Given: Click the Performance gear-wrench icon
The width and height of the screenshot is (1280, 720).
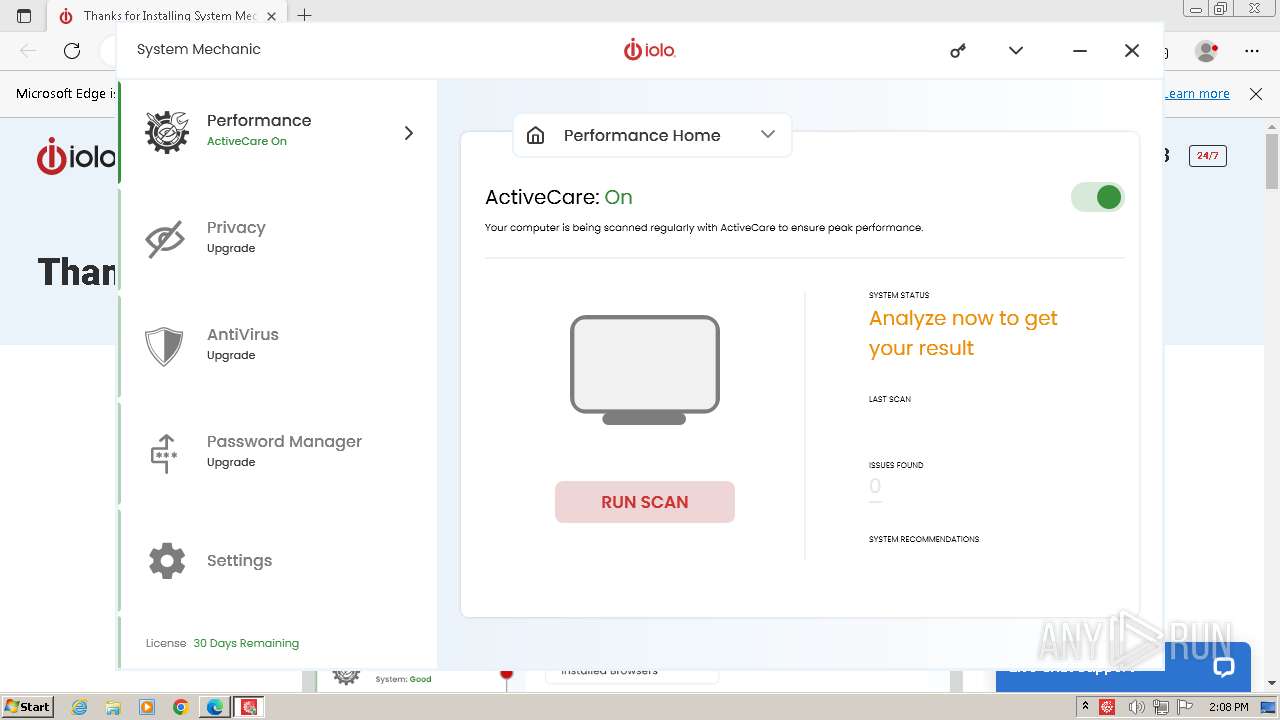Looking at the screenshot, I should (x=166, y=132).
